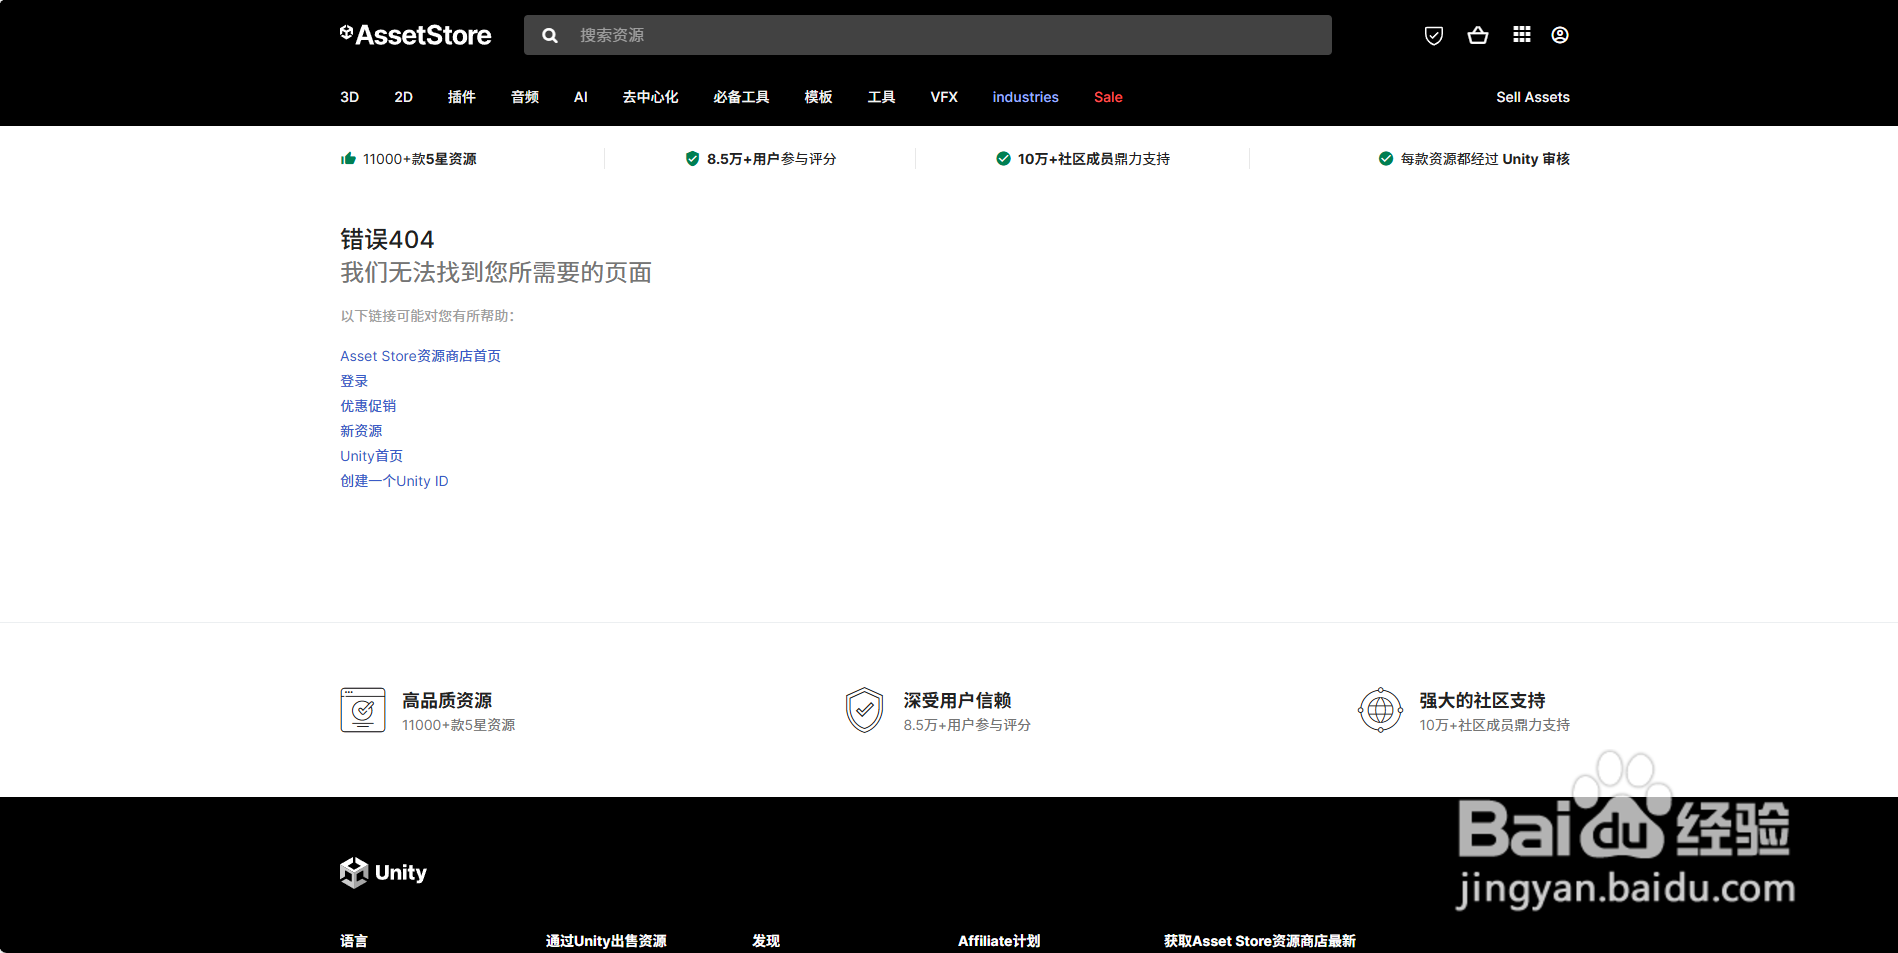Click the Sell Assets button
The image size is (1898, 953).
[1532, 97]
